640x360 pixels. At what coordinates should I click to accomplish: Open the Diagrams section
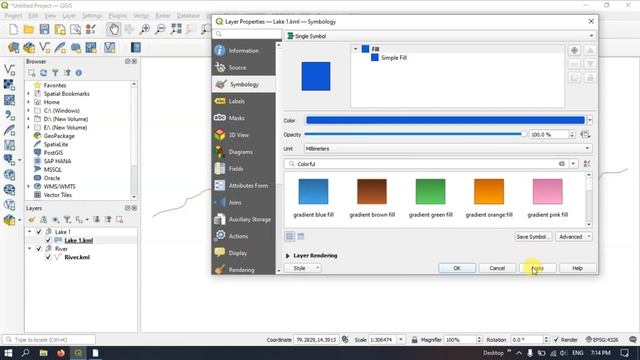click(x=243, y=152)
